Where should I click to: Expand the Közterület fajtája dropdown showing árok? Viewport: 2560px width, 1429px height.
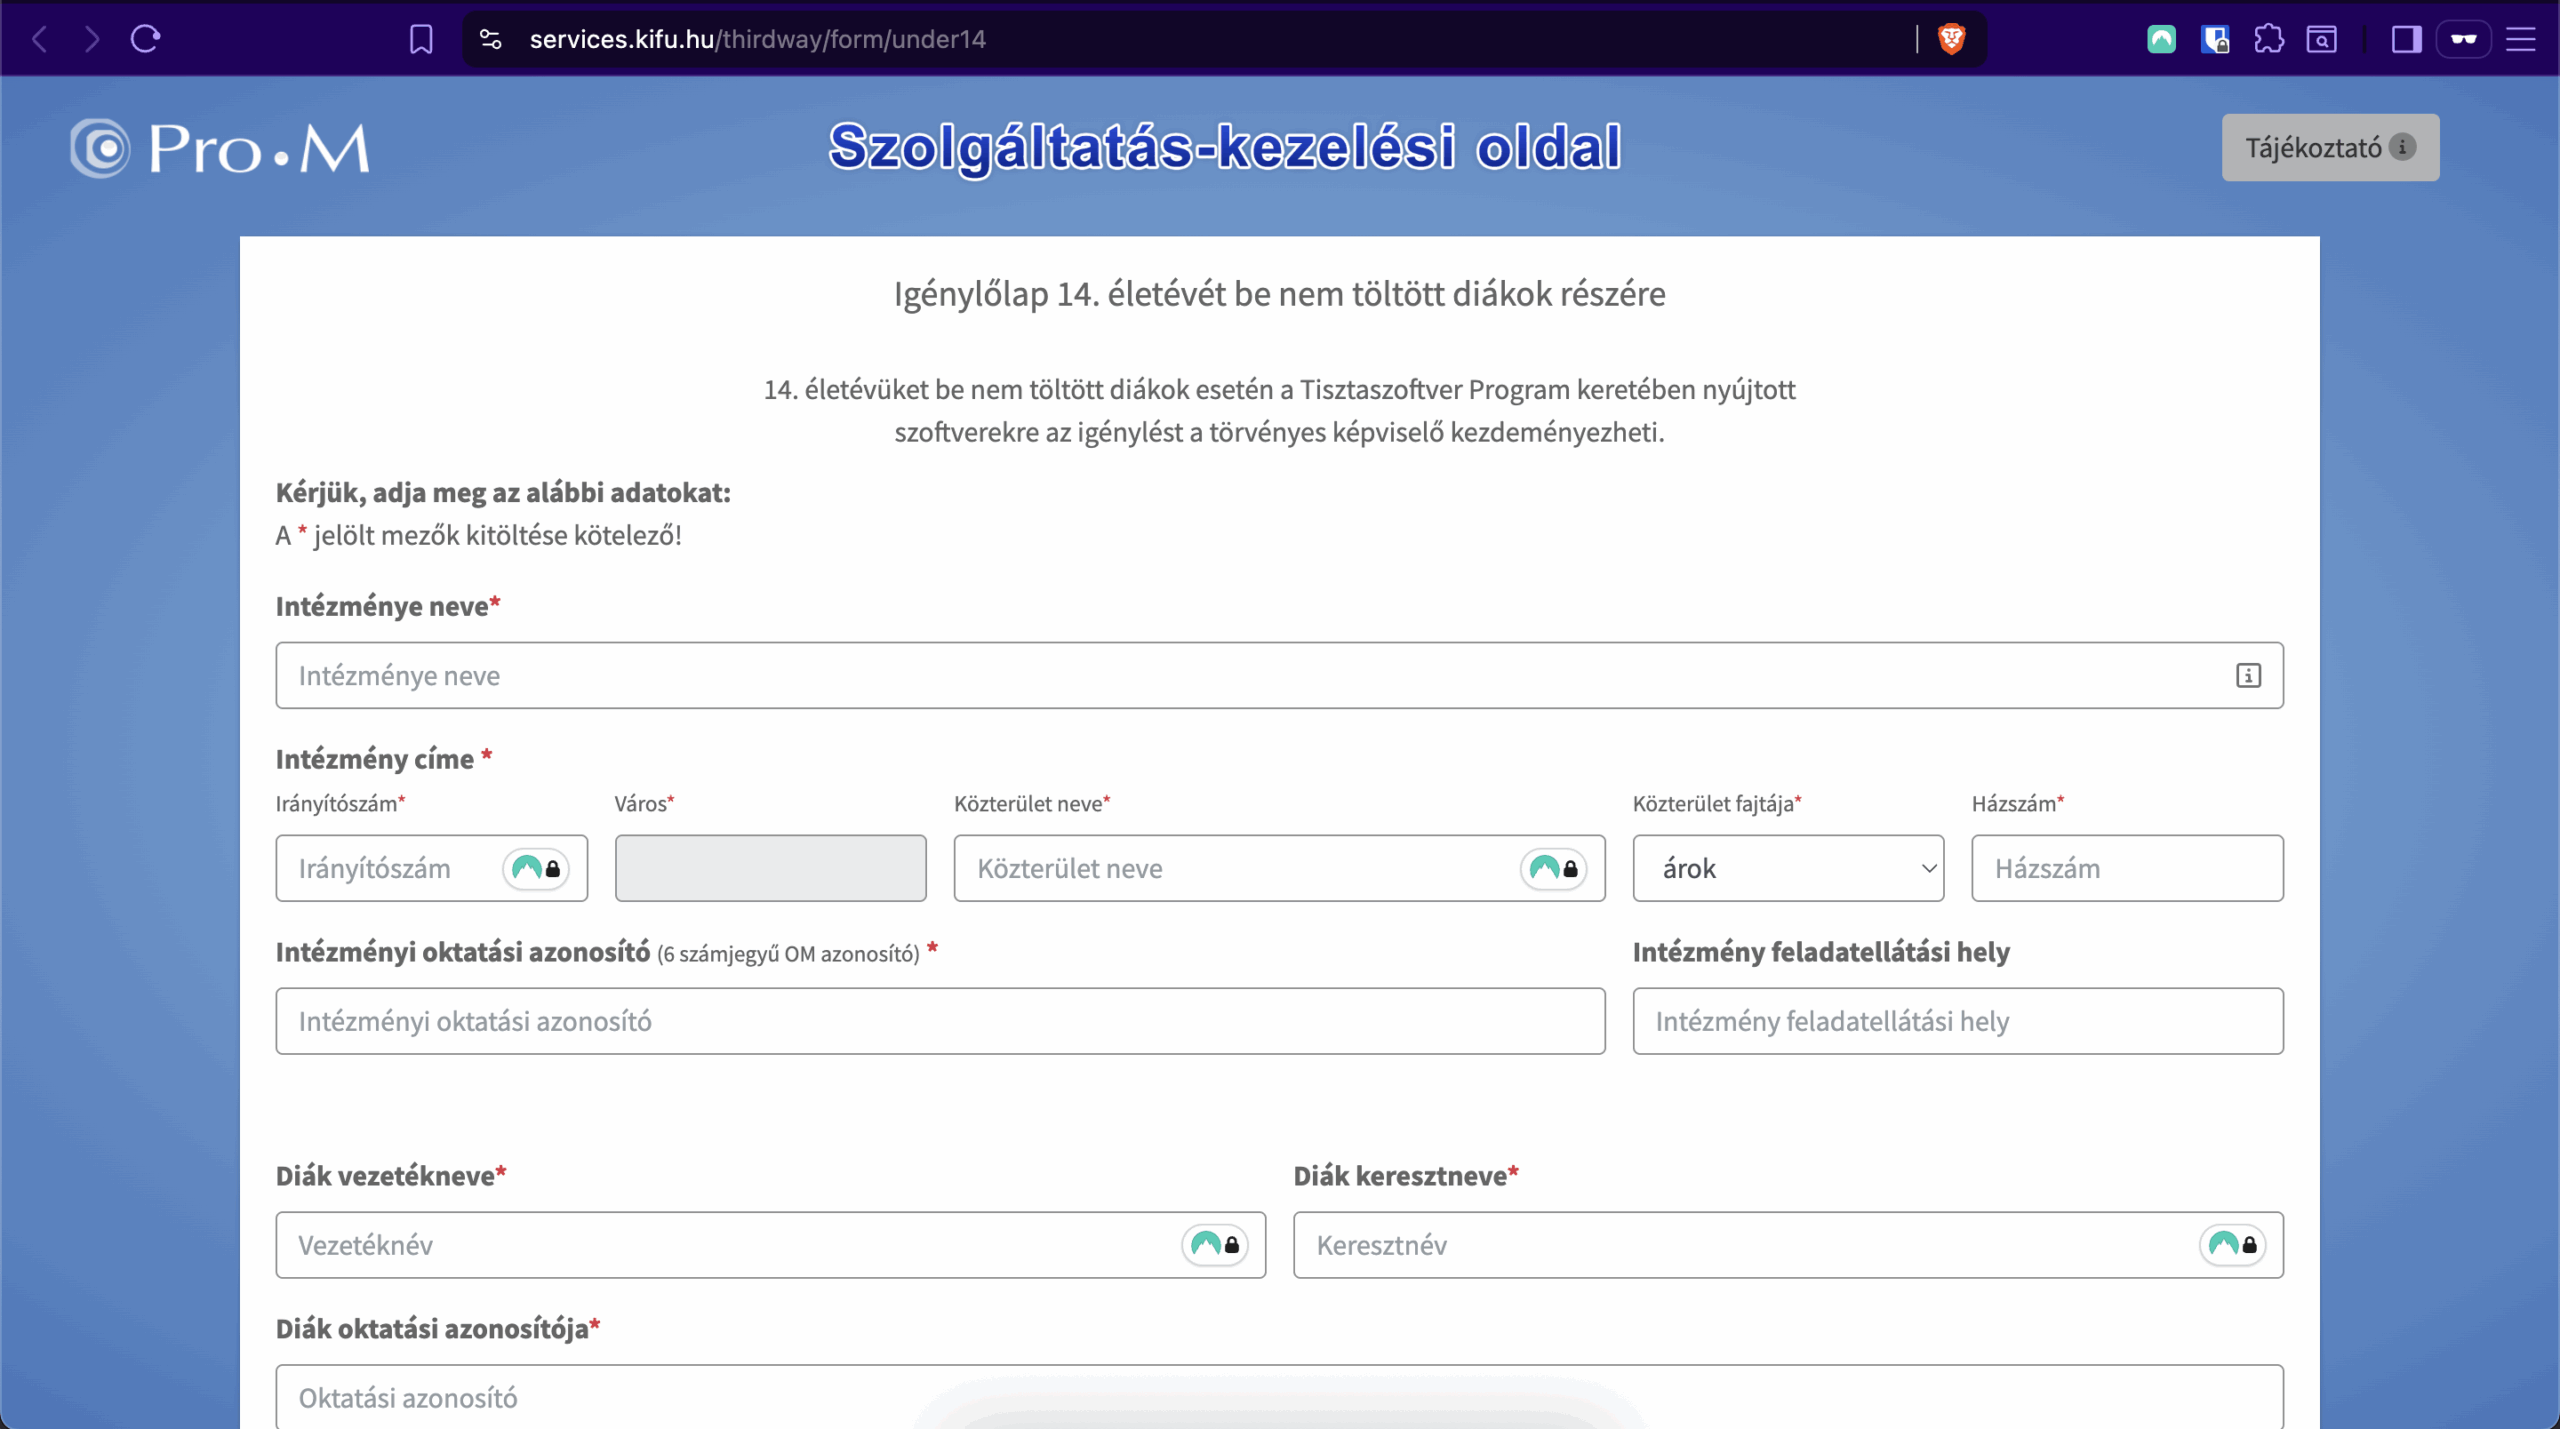point(1787,868)
